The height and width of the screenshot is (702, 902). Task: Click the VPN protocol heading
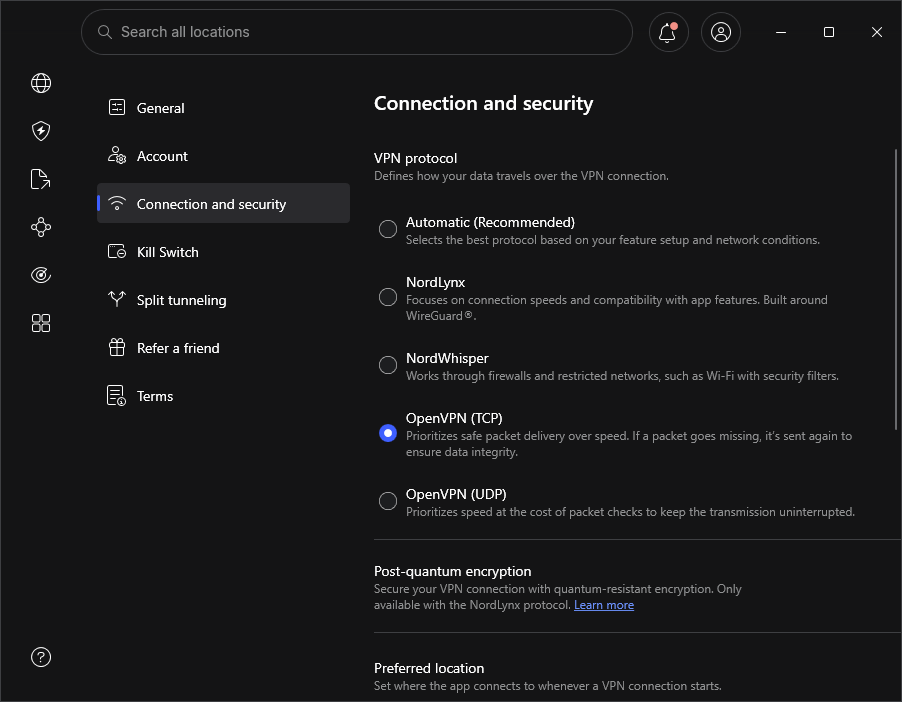click(415, 158)
